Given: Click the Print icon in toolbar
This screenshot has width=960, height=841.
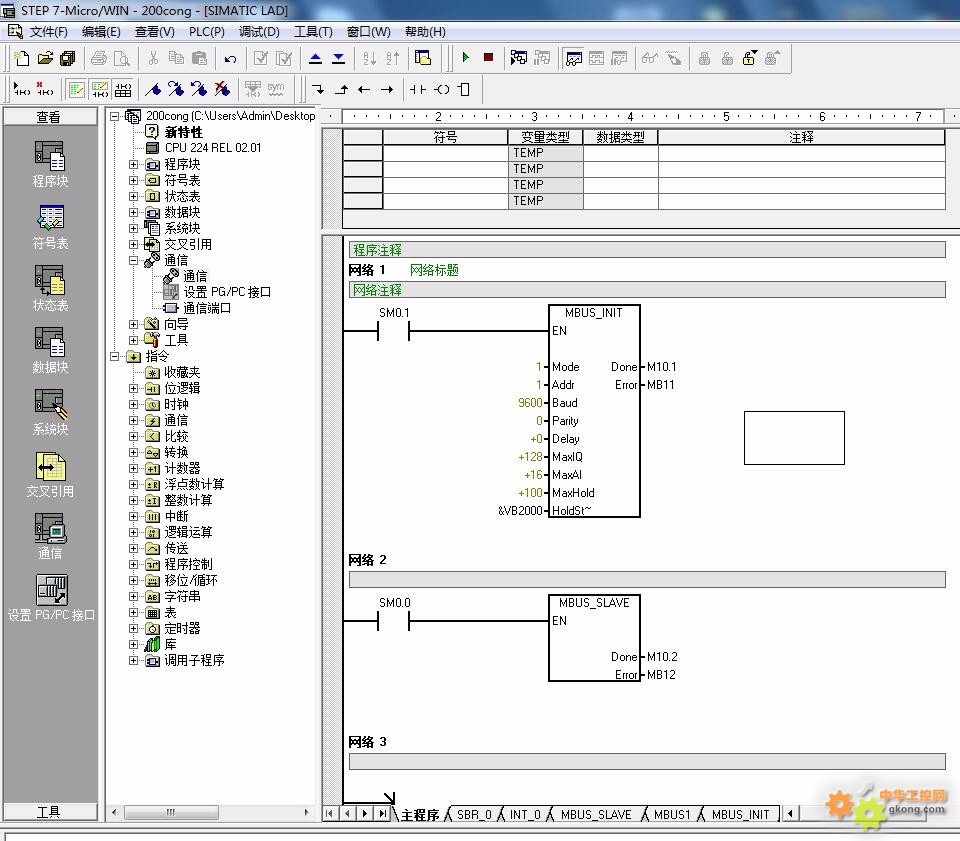Looking at the screenshot, I should click(x=99, y=58).
